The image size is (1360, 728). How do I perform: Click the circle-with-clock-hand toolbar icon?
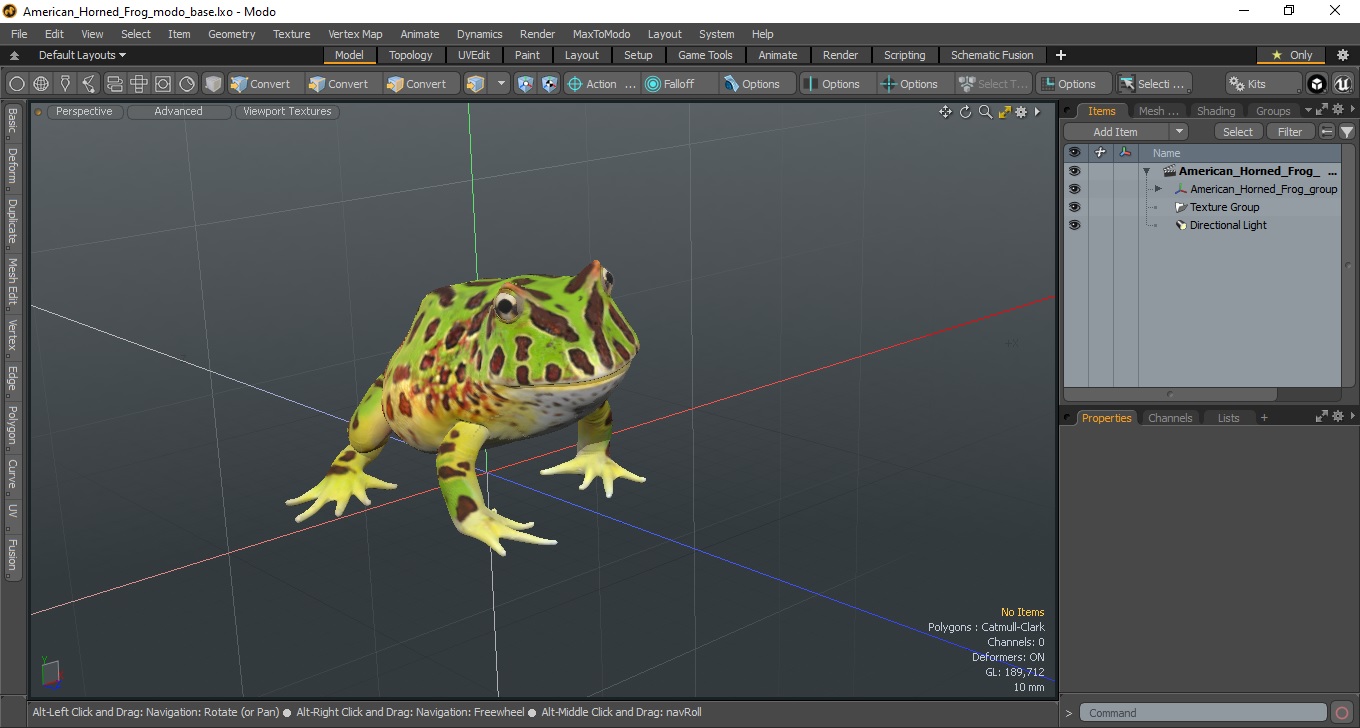pyautogui.click(x=187, y=84)
